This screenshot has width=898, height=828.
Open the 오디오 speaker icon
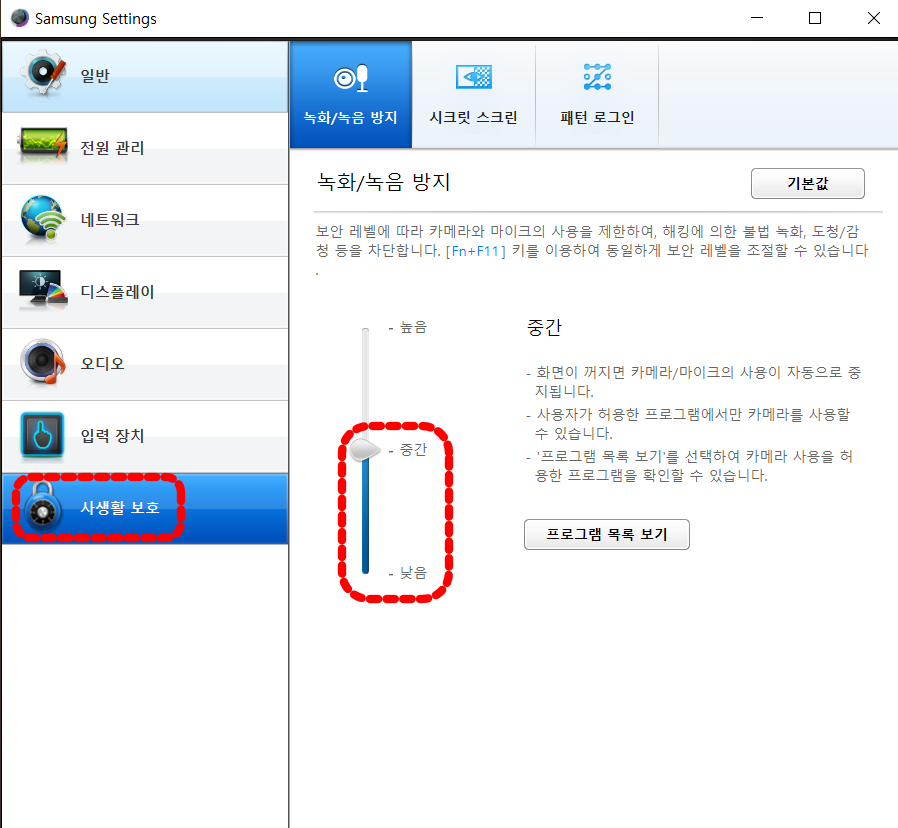click(43, 362)
